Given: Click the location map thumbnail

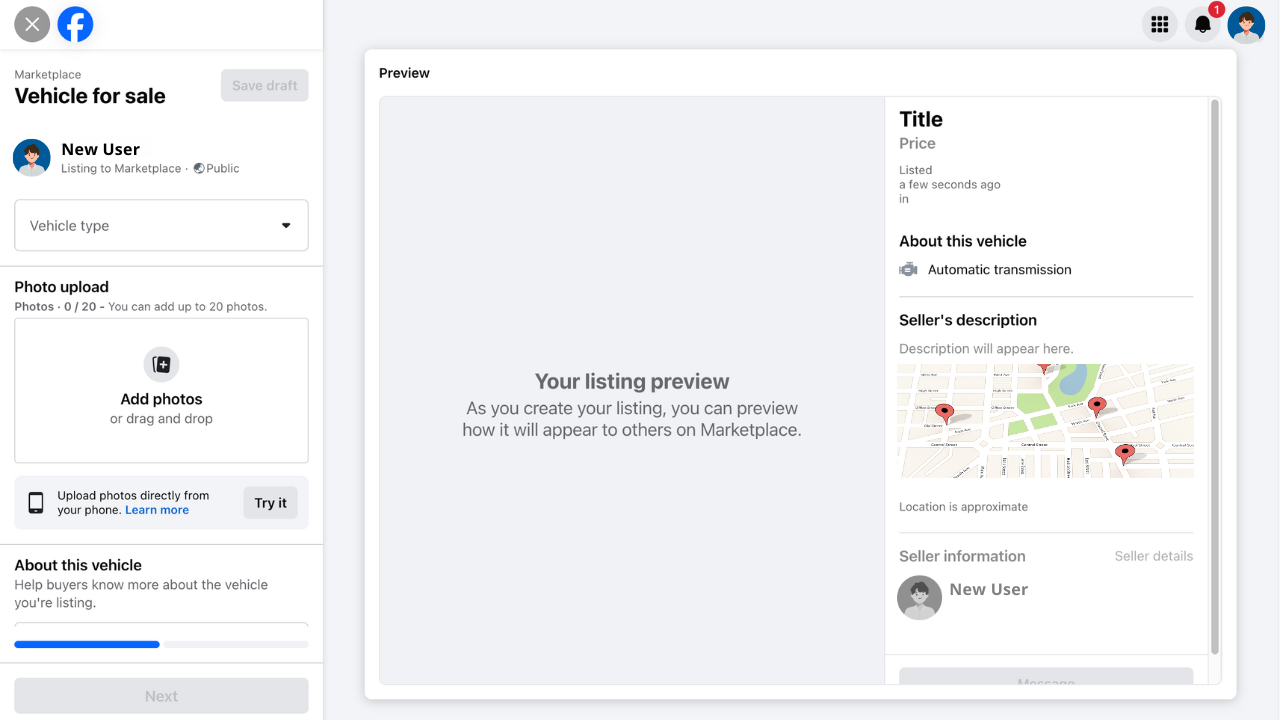Looking at the screenshot, I should [1045, 421].
